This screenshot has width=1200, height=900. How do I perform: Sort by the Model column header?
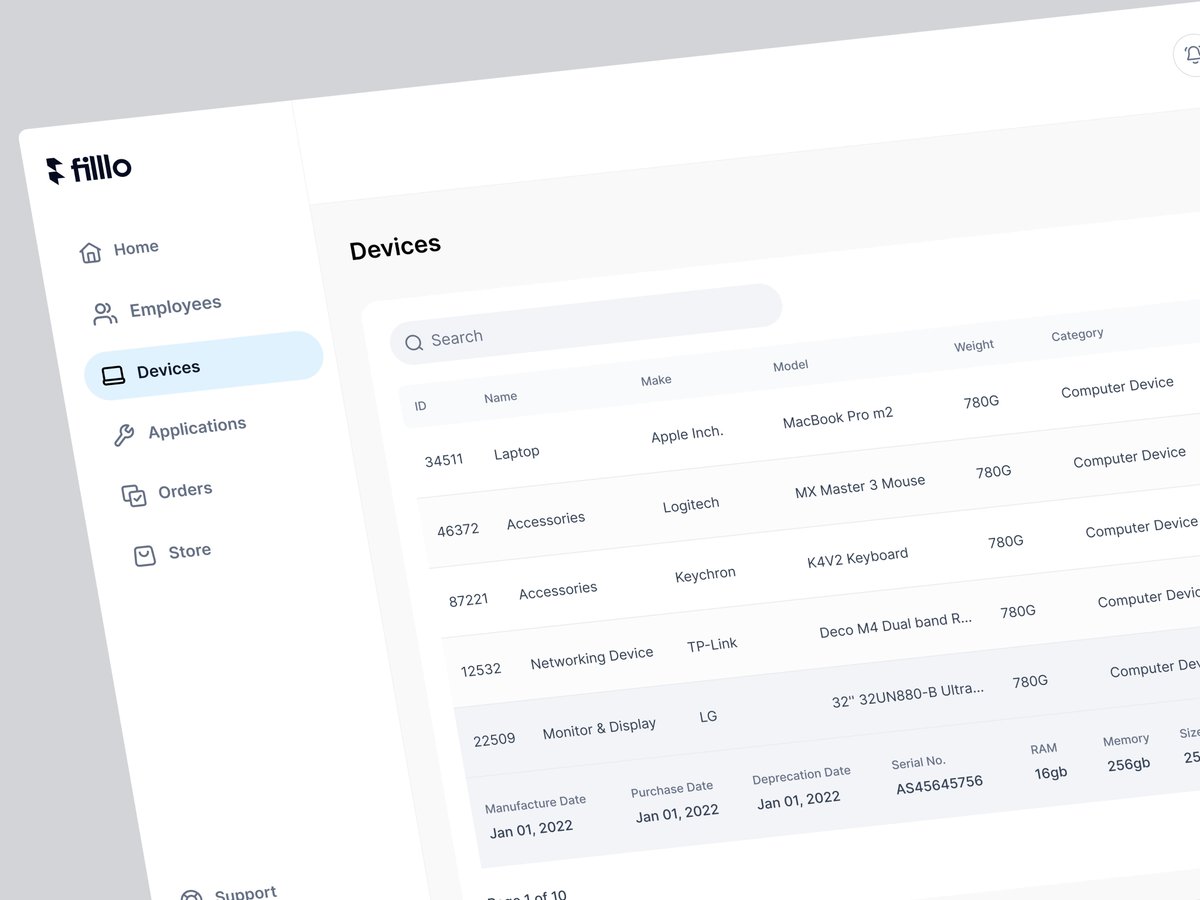[x=790, y=366]
